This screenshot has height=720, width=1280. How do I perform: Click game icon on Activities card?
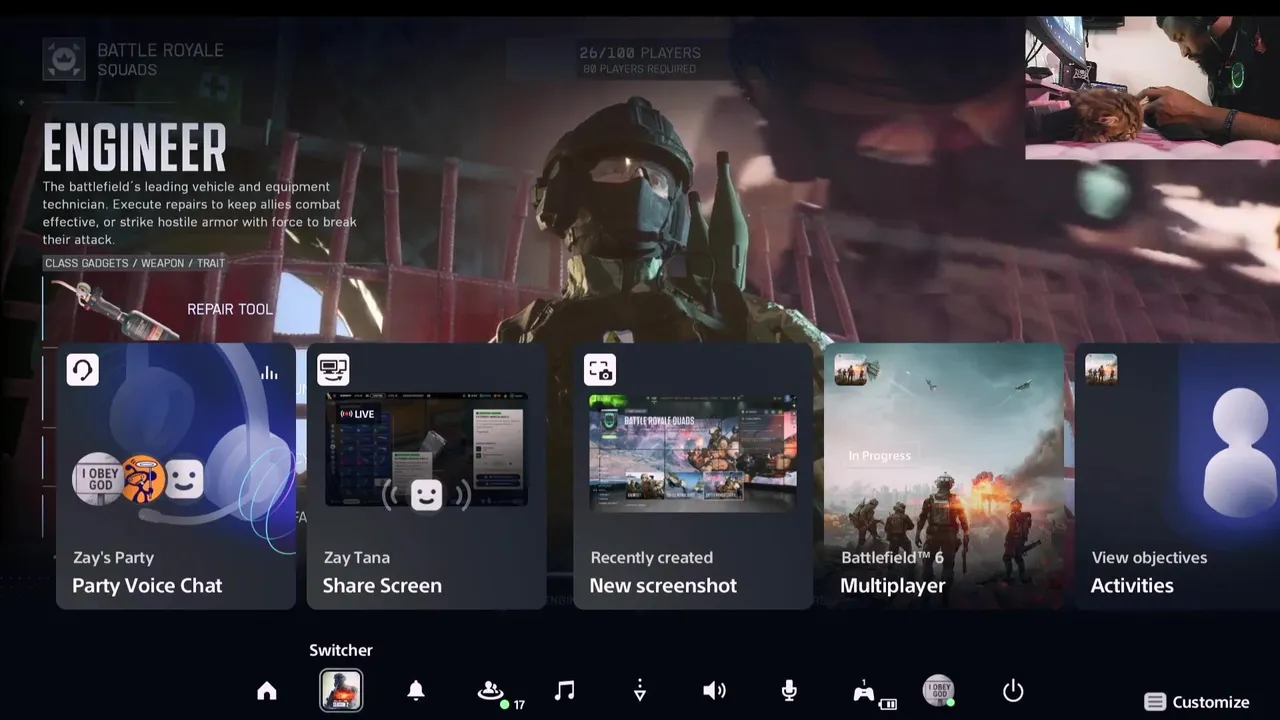(1101, 370)
